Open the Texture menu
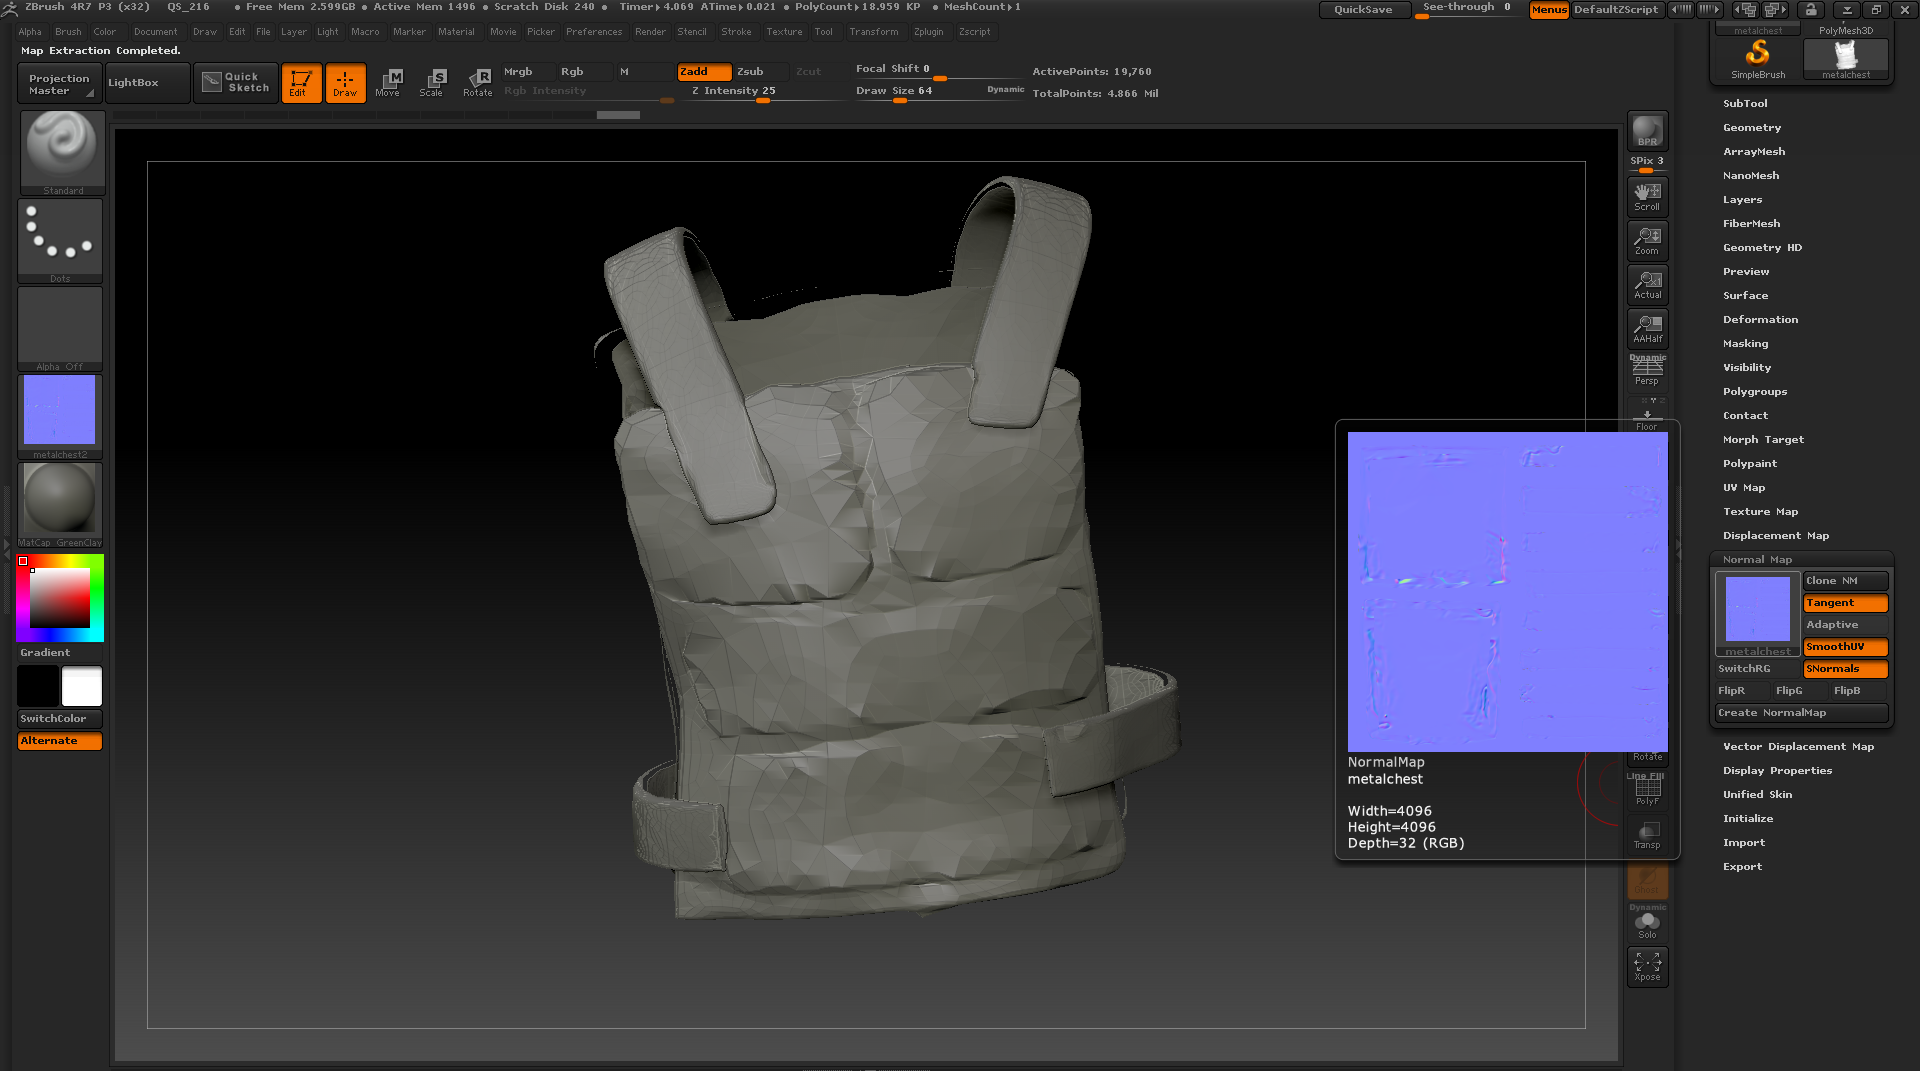Image resolution: width=1920 pixels, height=1071 pixels. (x=784, y=32)
